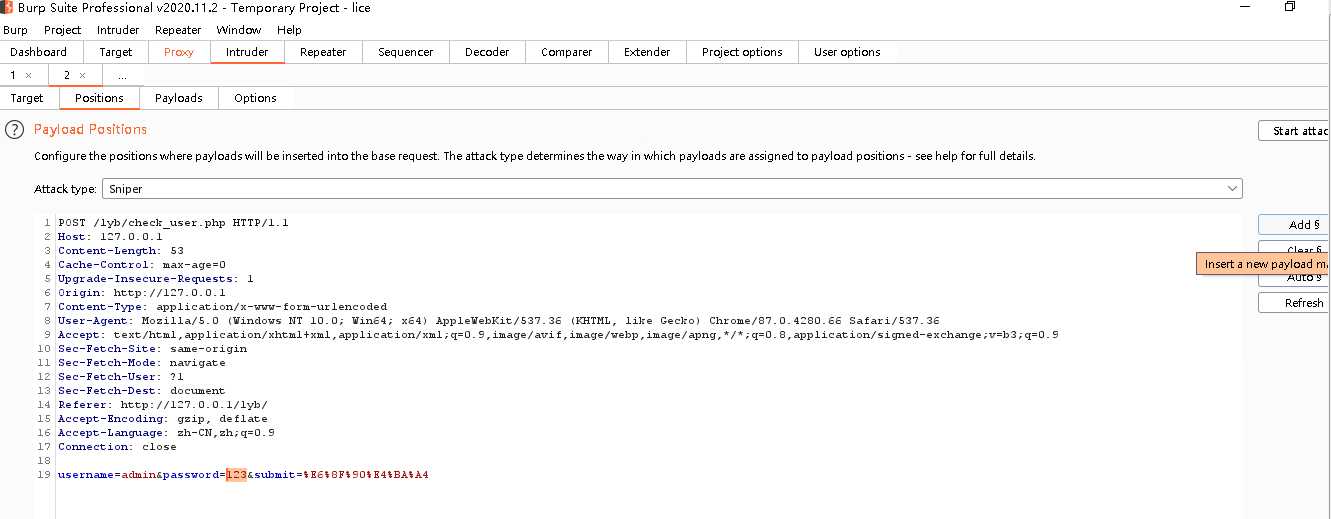Open the Attack type dropdown
This screenshot has height=519, width=1331.
click(x=672, y=189)
